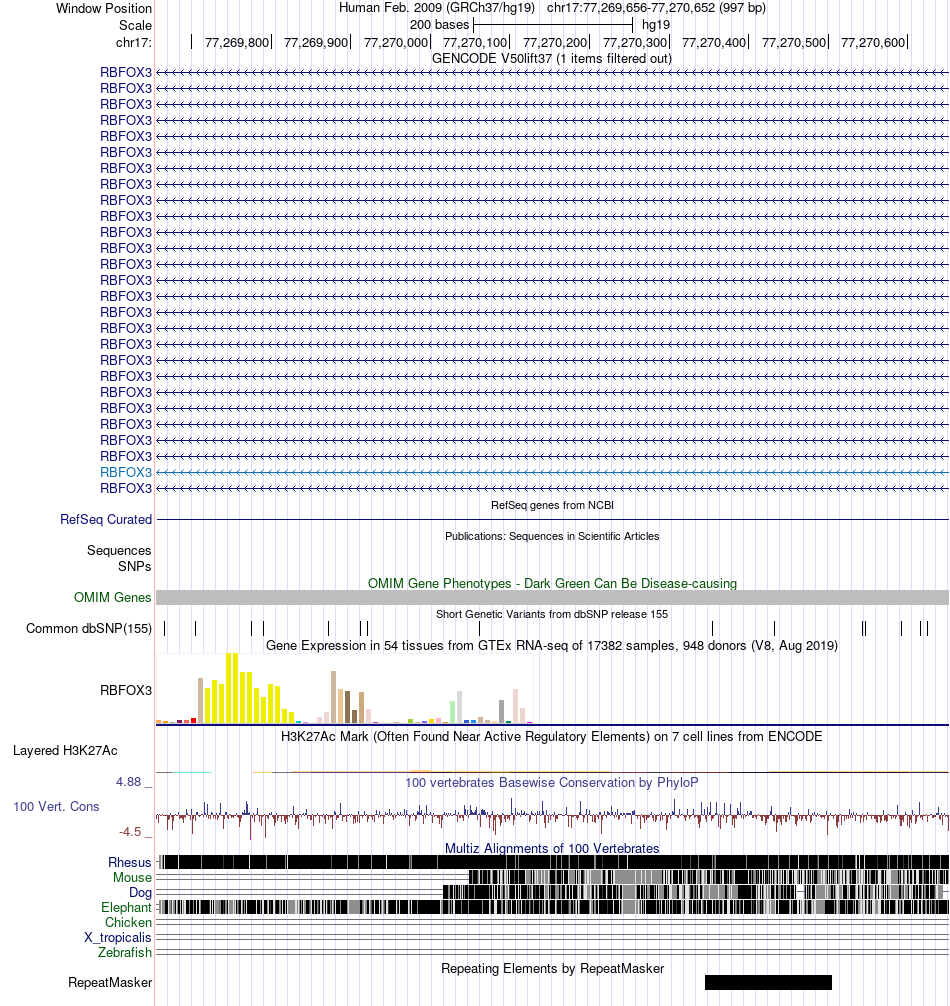Click the X_tropicalis alignment label
Image resolution: width=950 pixels, height=1006 pixels.
tap(118, 937)
